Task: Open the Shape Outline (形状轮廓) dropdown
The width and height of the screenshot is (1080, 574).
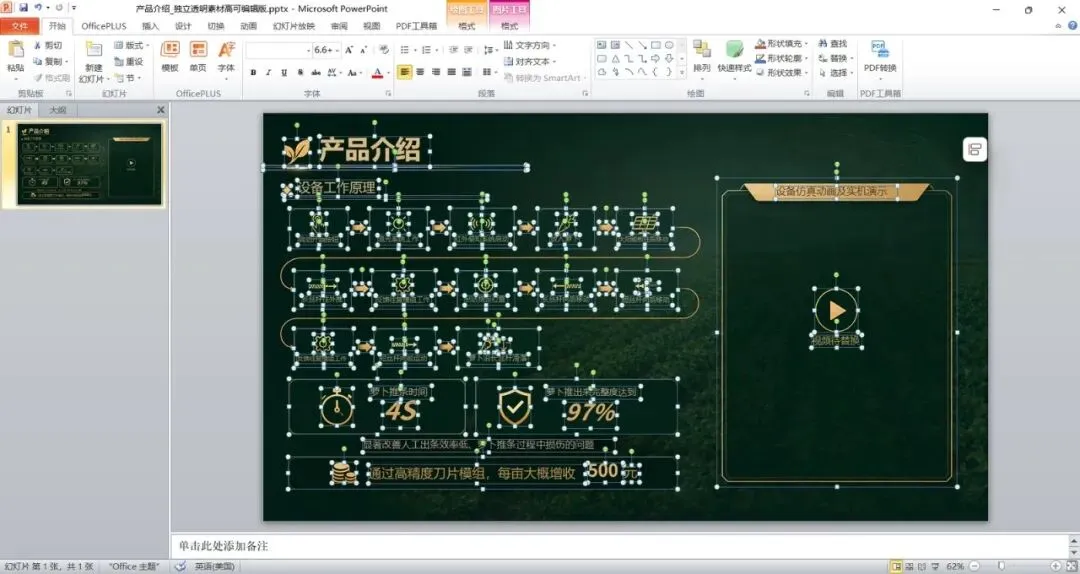Action: point(782,58)
